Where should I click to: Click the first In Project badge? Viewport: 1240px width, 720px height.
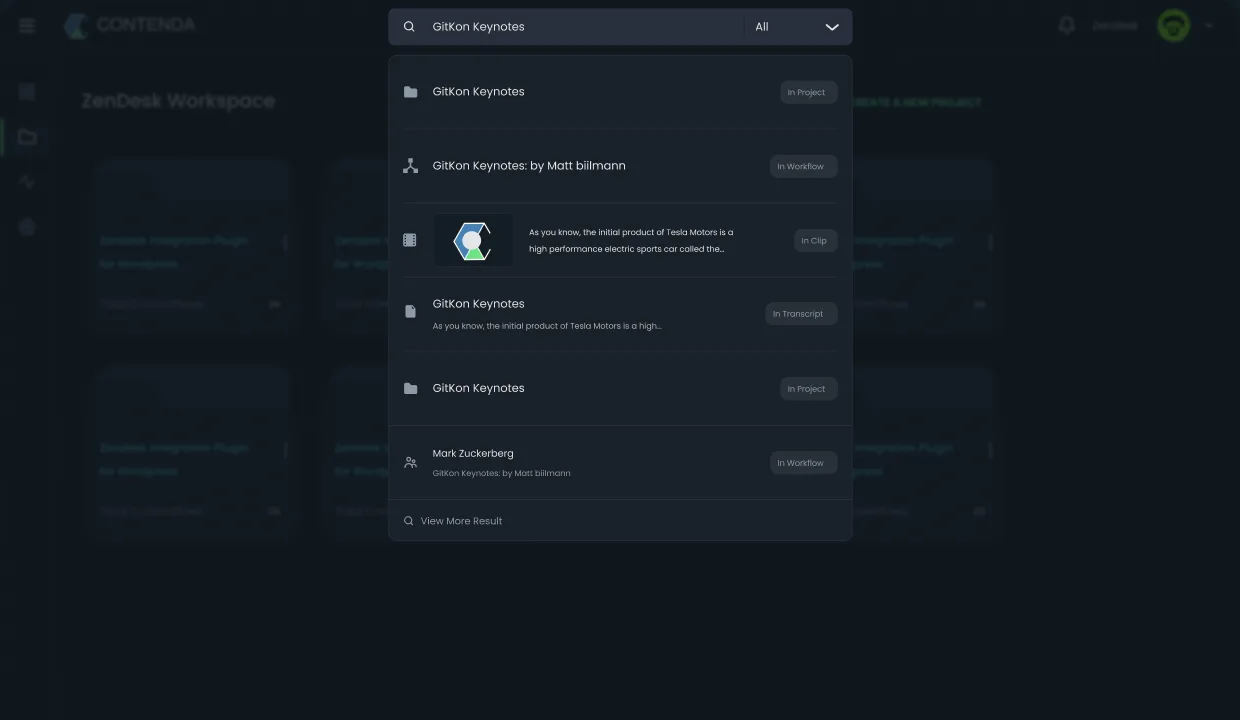[808, 92]
